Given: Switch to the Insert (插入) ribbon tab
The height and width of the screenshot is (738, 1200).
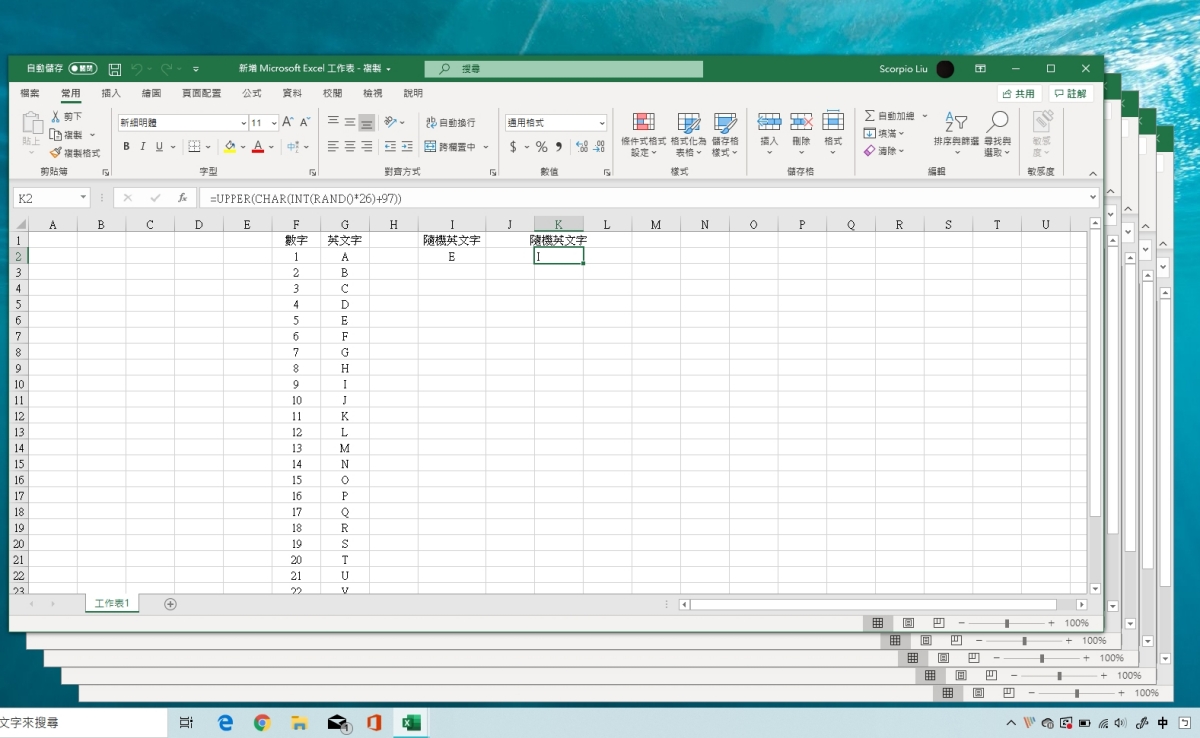Looking at the screenshot, I should 111,93.
